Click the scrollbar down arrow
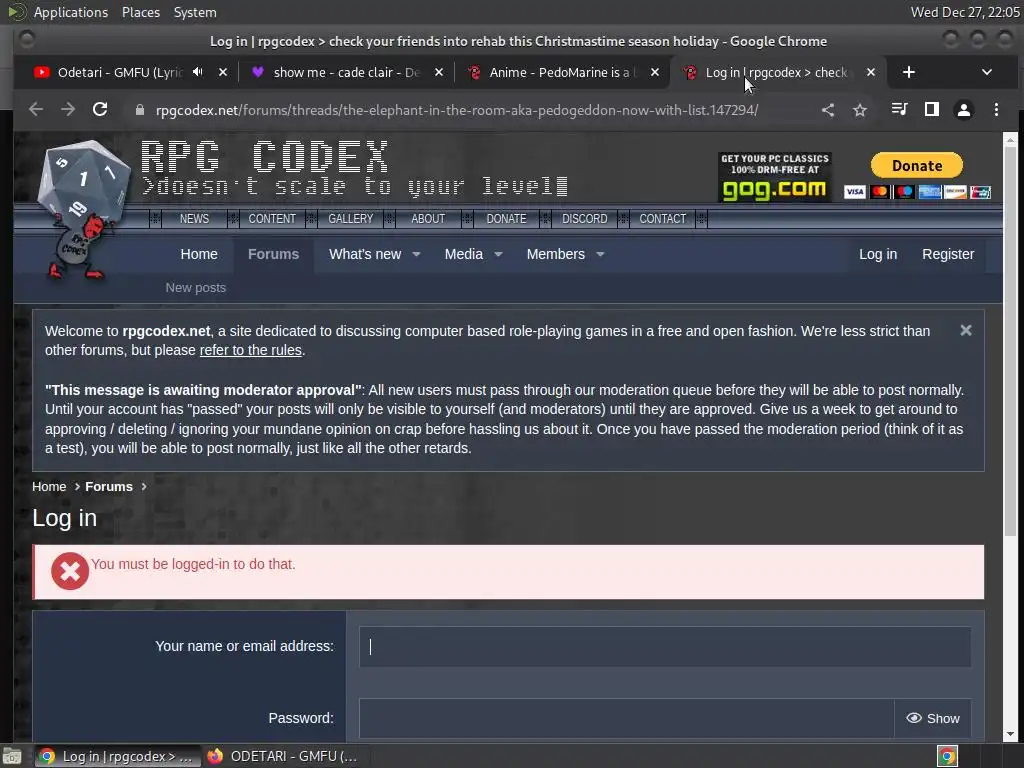 [1010, 734]
